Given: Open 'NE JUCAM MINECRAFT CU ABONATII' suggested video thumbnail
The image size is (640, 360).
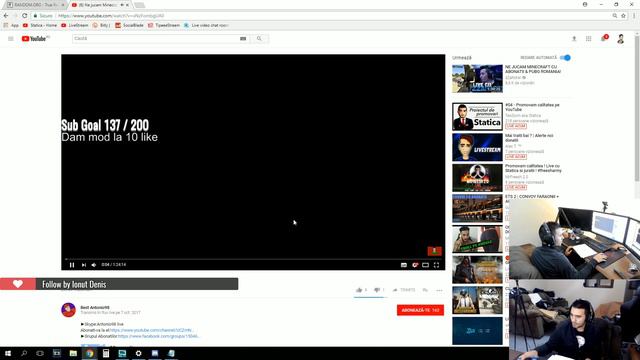Looking at the screenshot, I should coord(477,78).
